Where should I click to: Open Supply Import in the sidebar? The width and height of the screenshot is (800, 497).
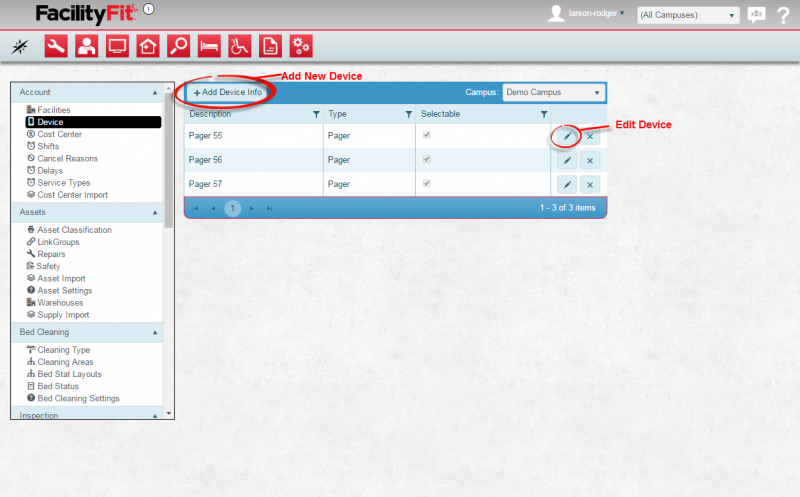coord(58,315)
